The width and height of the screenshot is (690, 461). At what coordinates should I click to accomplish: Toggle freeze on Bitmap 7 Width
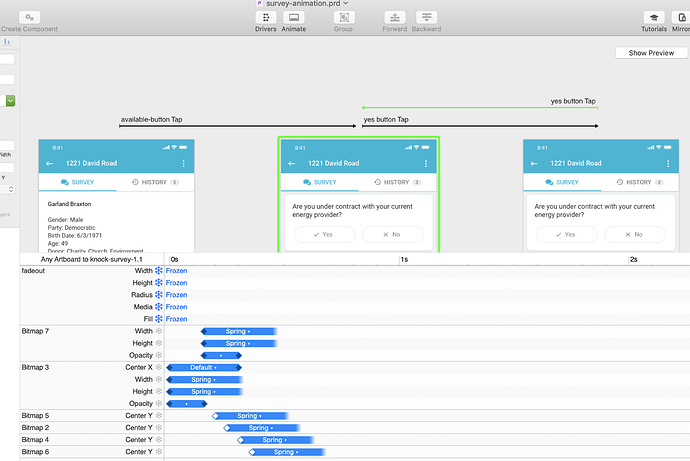[159, 331]
